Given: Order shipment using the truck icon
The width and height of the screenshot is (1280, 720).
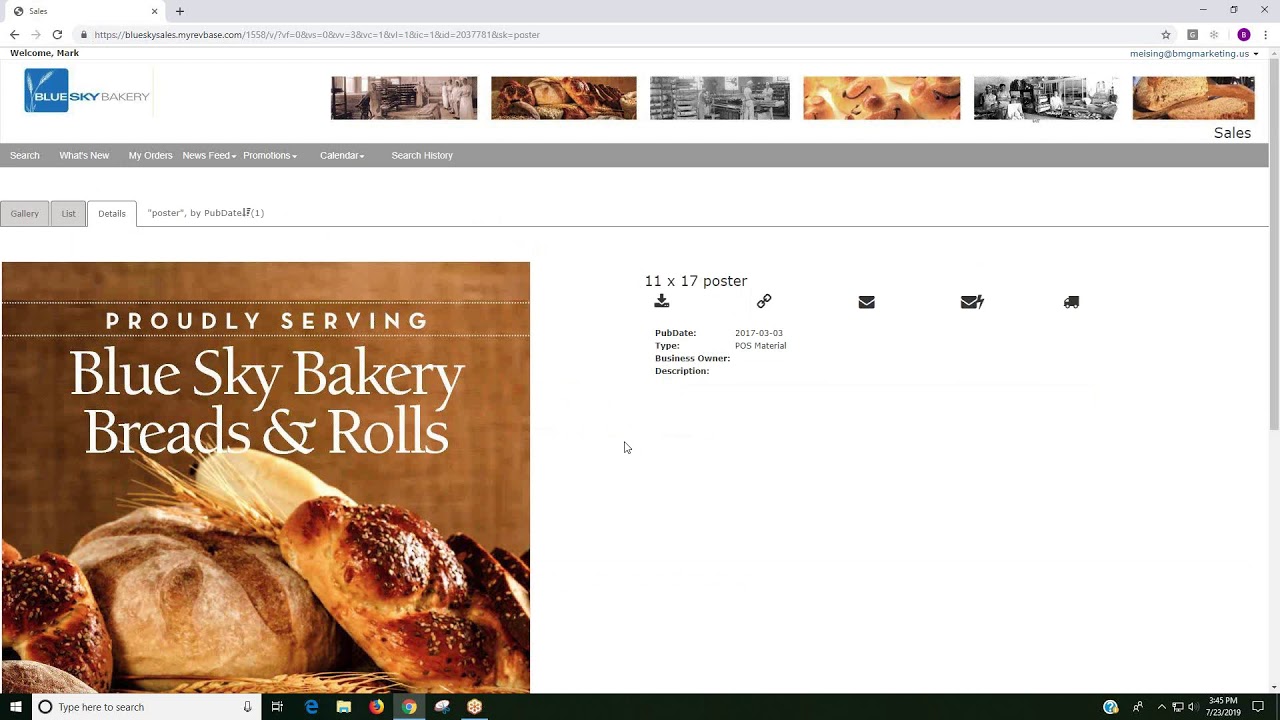Looking at the screenshot, I should (1071, 302).
